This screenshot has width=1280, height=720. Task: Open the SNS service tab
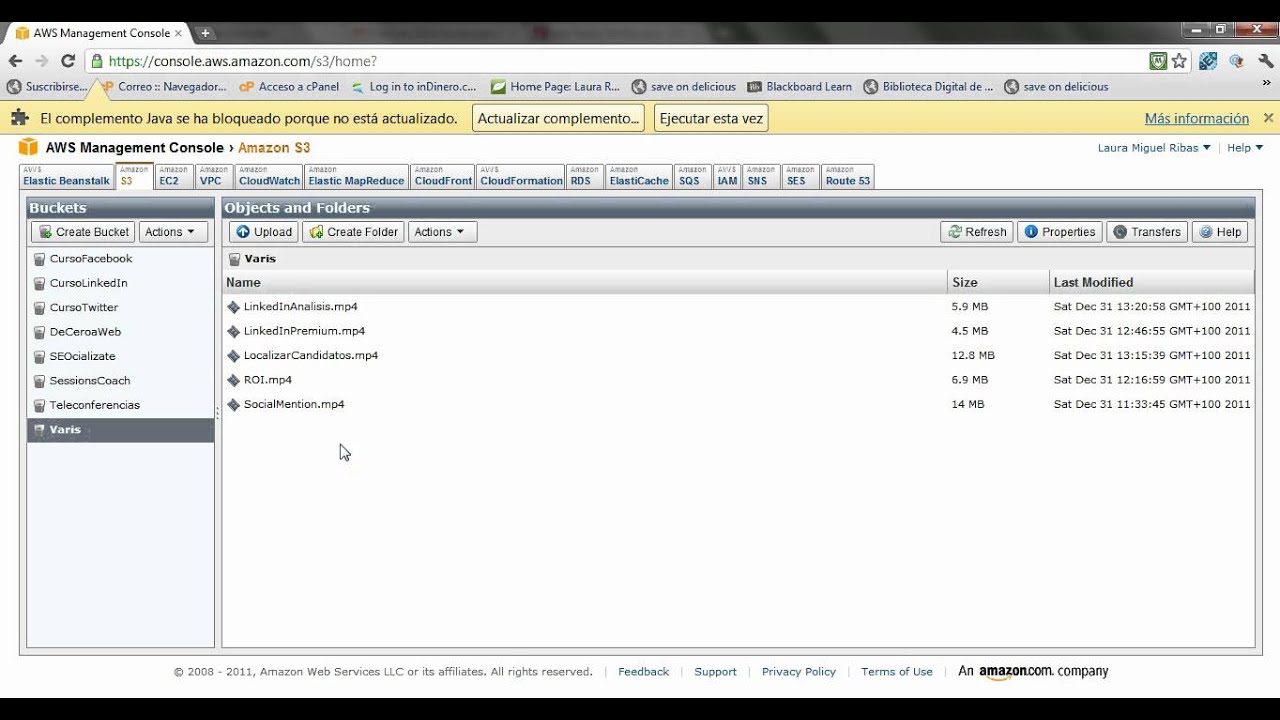coord(761,176)
